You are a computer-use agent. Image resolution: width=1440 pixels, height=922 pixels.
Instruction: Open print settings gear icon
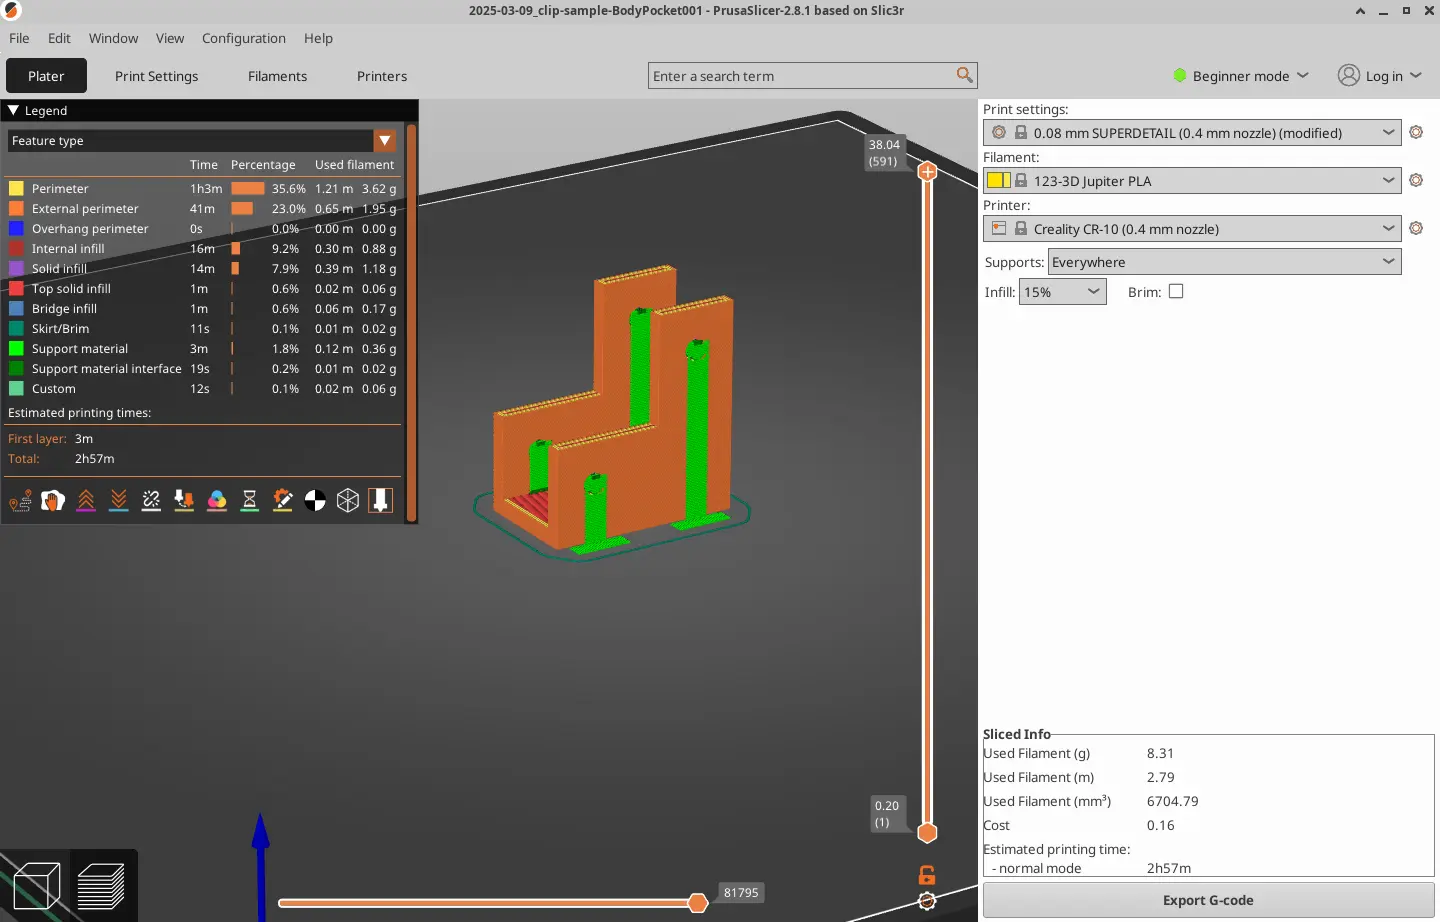click(1416, 132)
